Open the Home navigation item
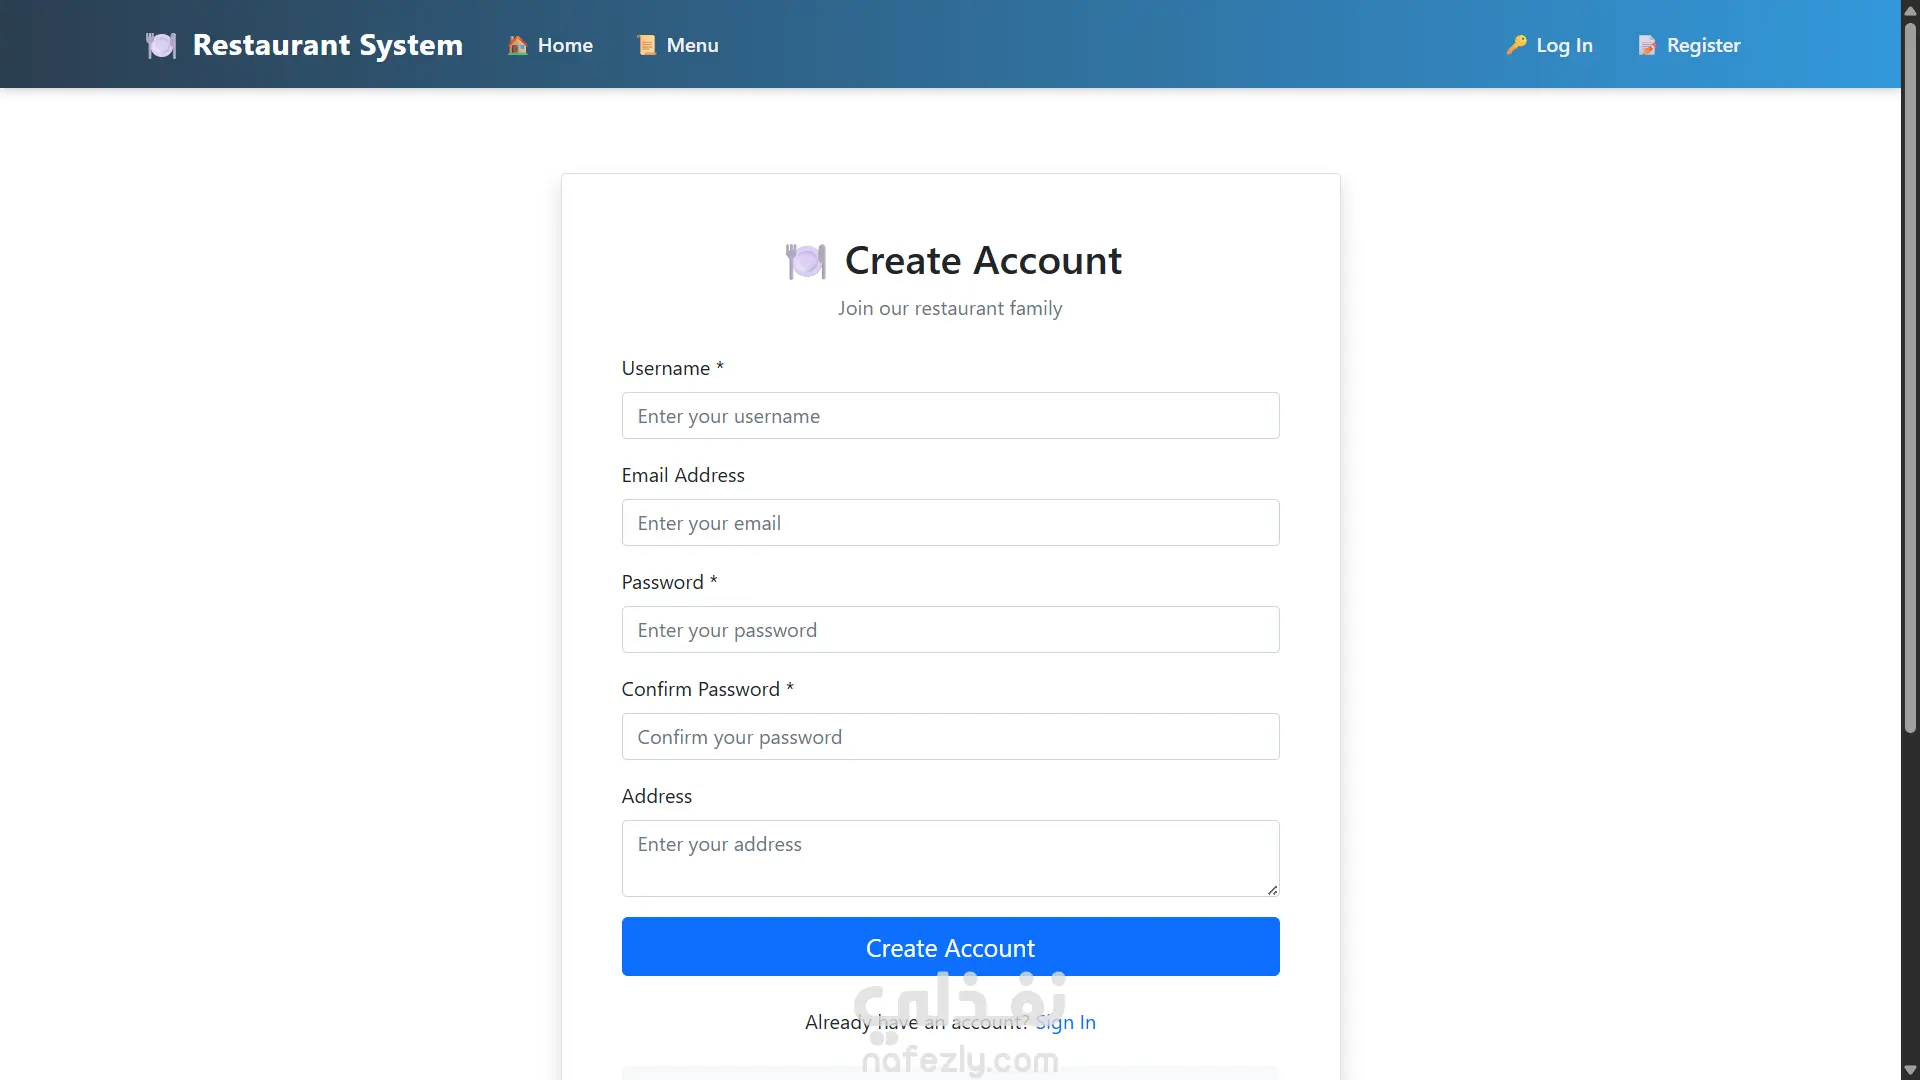This screenshot has width=1920, height=1080. 565,46
